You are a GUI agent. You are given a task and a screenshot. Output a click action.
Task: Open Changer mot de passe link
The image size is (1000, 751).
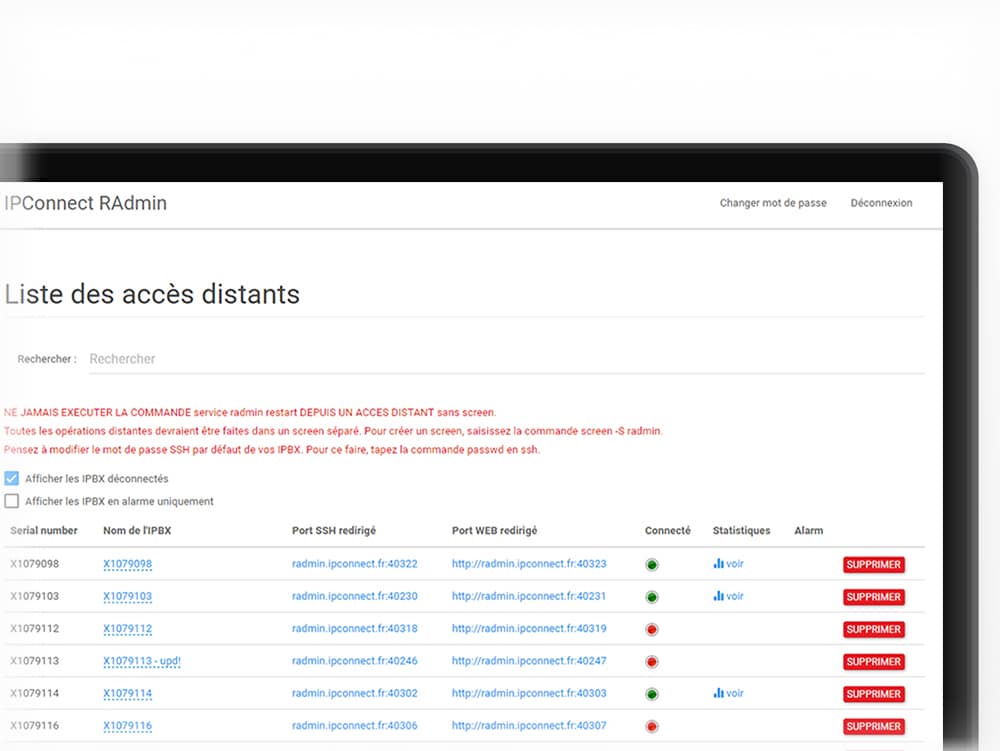773,203
